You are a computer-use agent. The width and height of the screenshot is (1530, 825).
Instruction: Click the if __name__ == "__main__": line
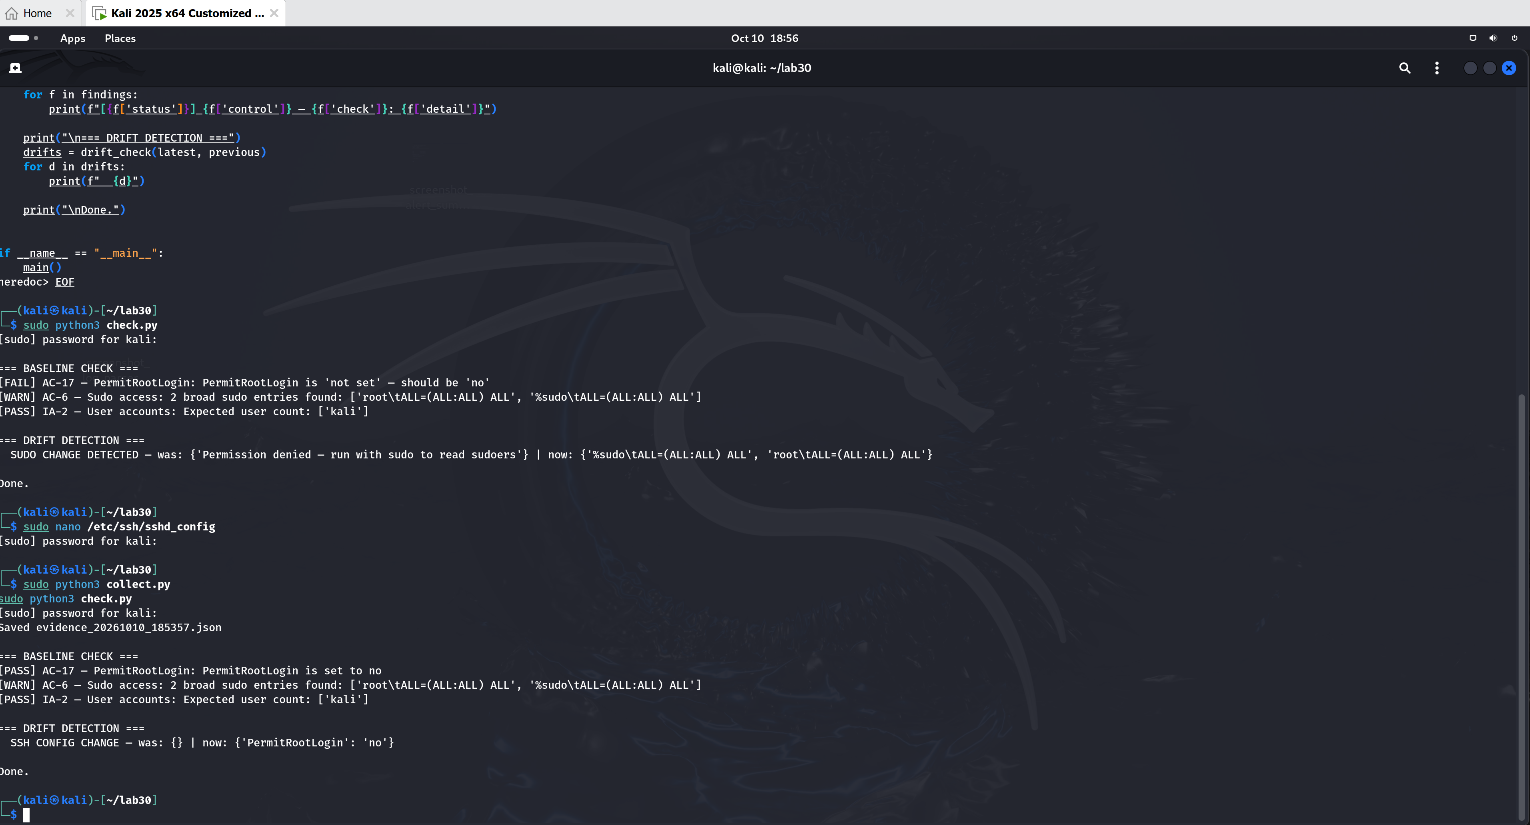[82, 253]
